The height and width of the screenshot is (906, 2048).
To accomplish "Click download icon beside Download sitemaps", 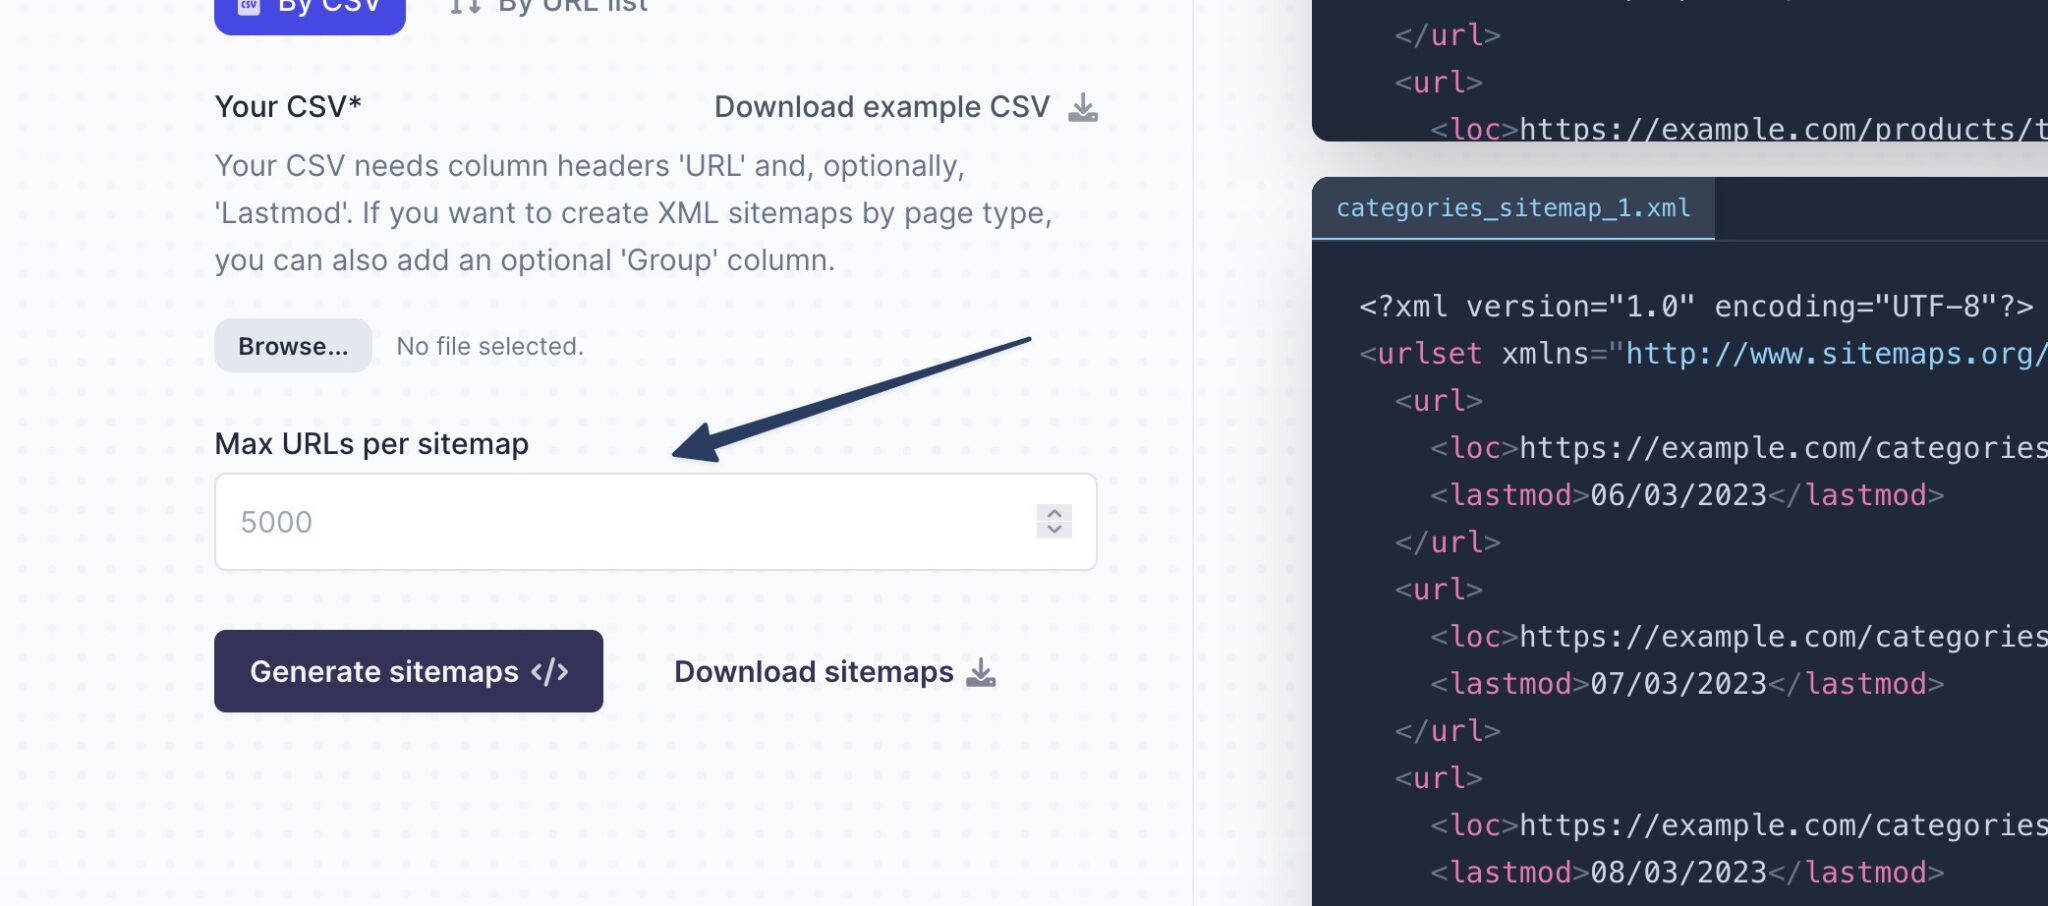I will [981, 672].
